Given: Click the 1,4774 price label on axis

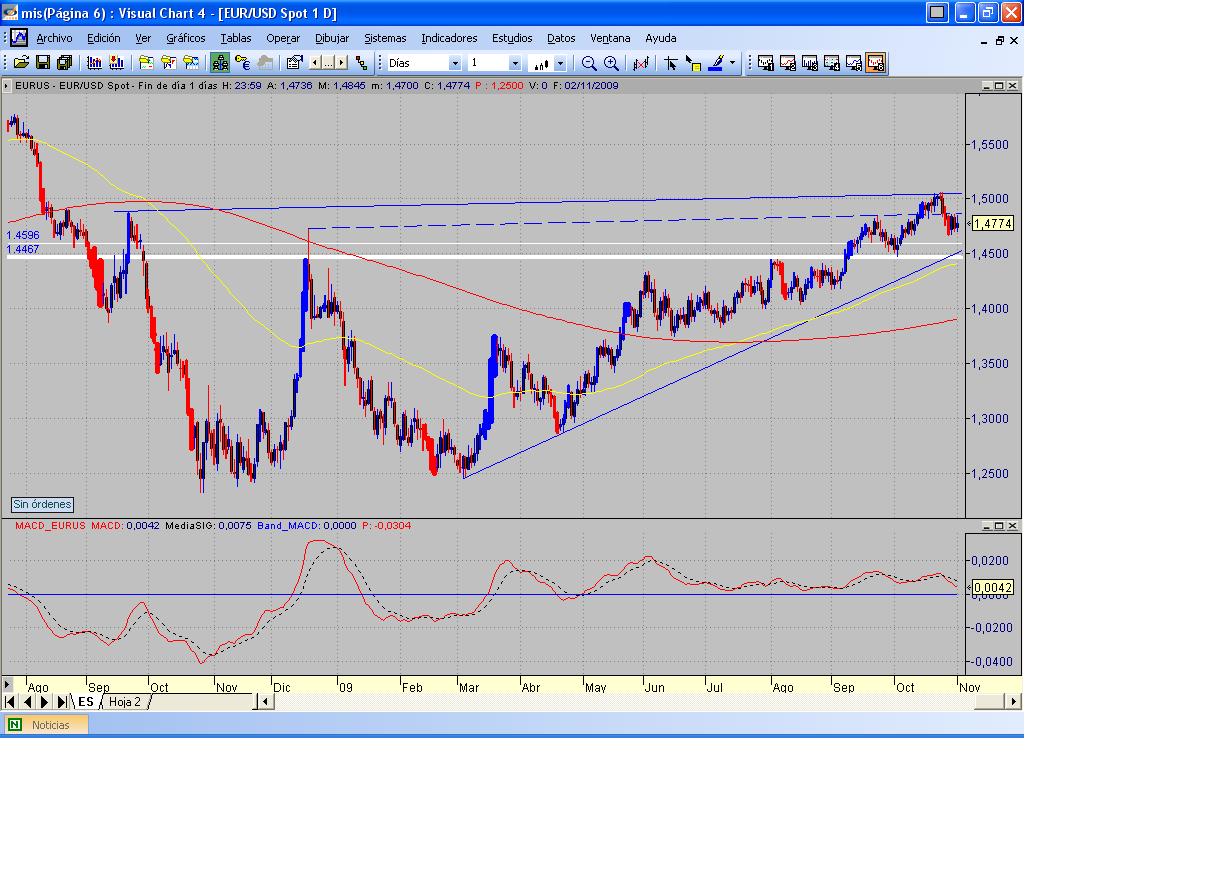Looking at the screenshot, I should click(x=993, y=224).
